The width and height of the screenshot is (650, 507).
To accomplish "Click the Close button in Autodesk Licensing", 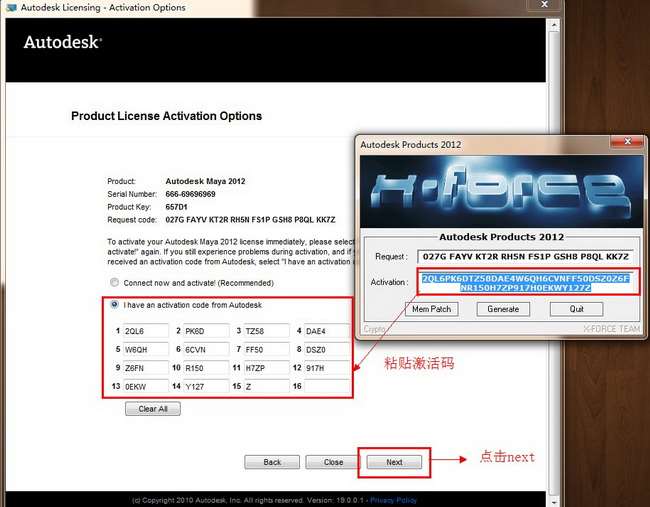I will [333, 462].
